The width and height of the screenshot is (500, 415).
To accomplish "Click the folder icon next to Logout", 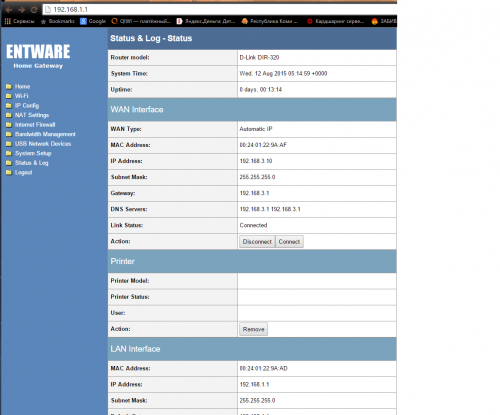I will tap(9, 173).
